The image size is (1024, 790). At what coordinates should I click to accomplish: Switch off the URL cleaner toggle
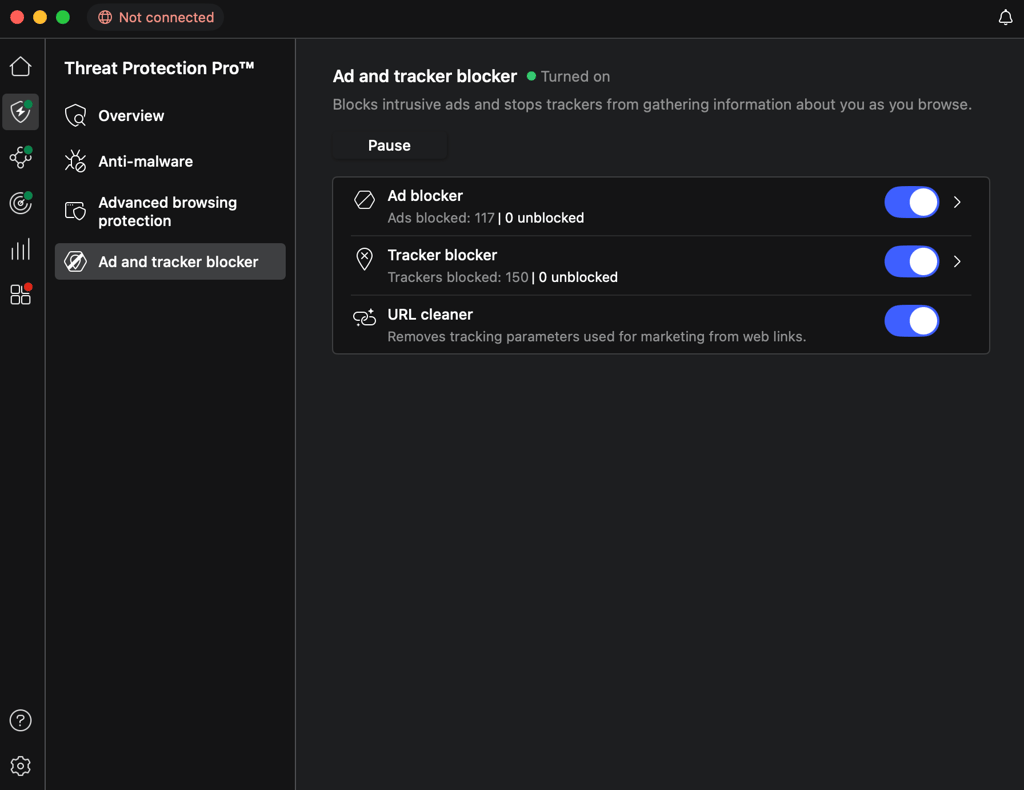coord(912,321)
